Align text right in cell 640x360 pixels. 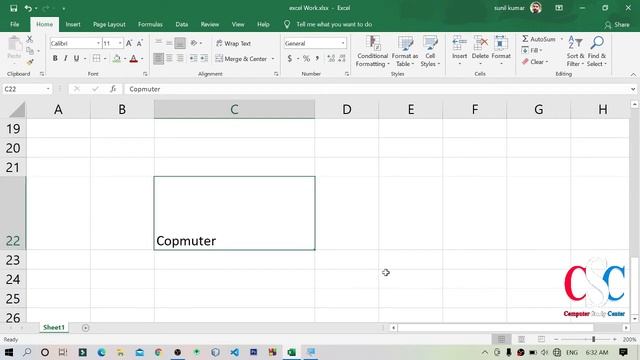click(180, 58)
